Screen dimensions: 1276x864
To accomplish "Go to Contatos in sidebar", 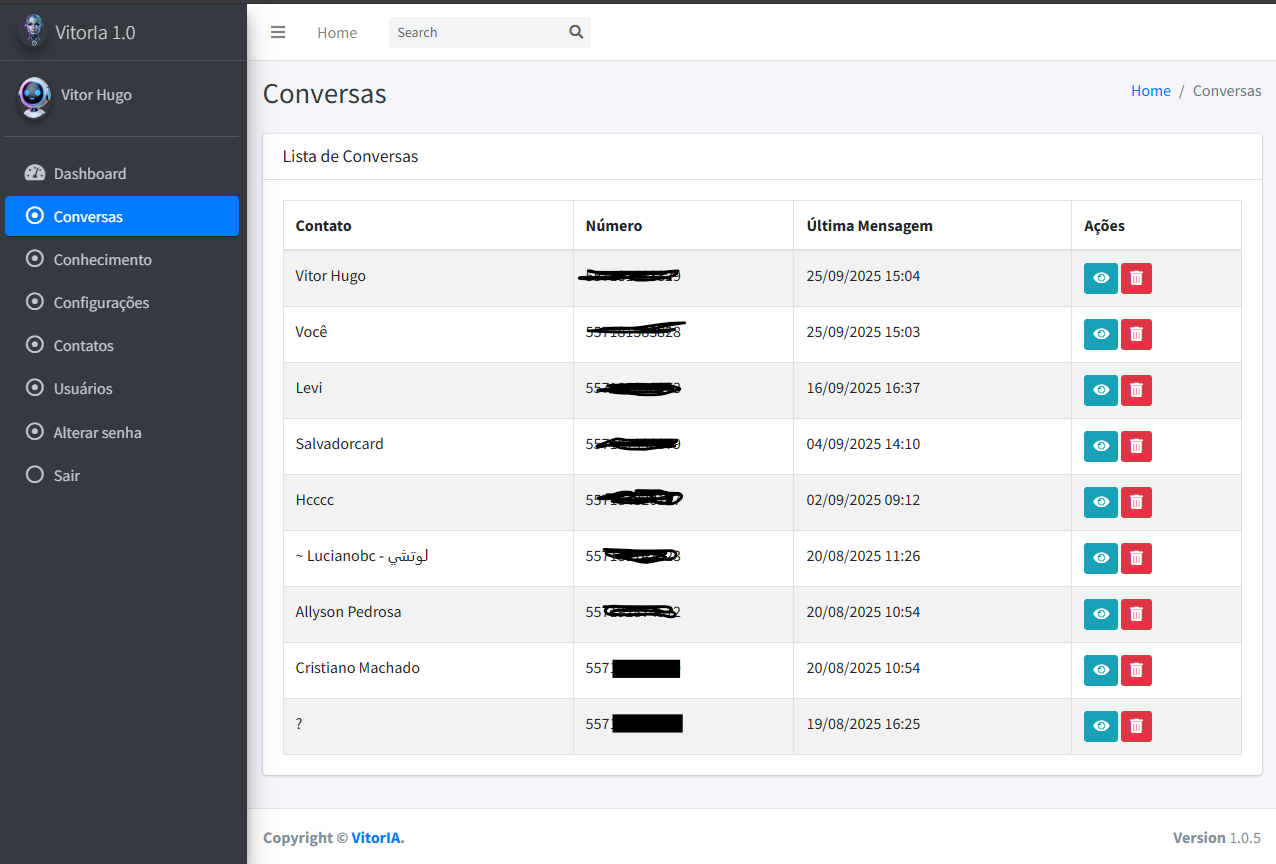I will coord(83,345).
